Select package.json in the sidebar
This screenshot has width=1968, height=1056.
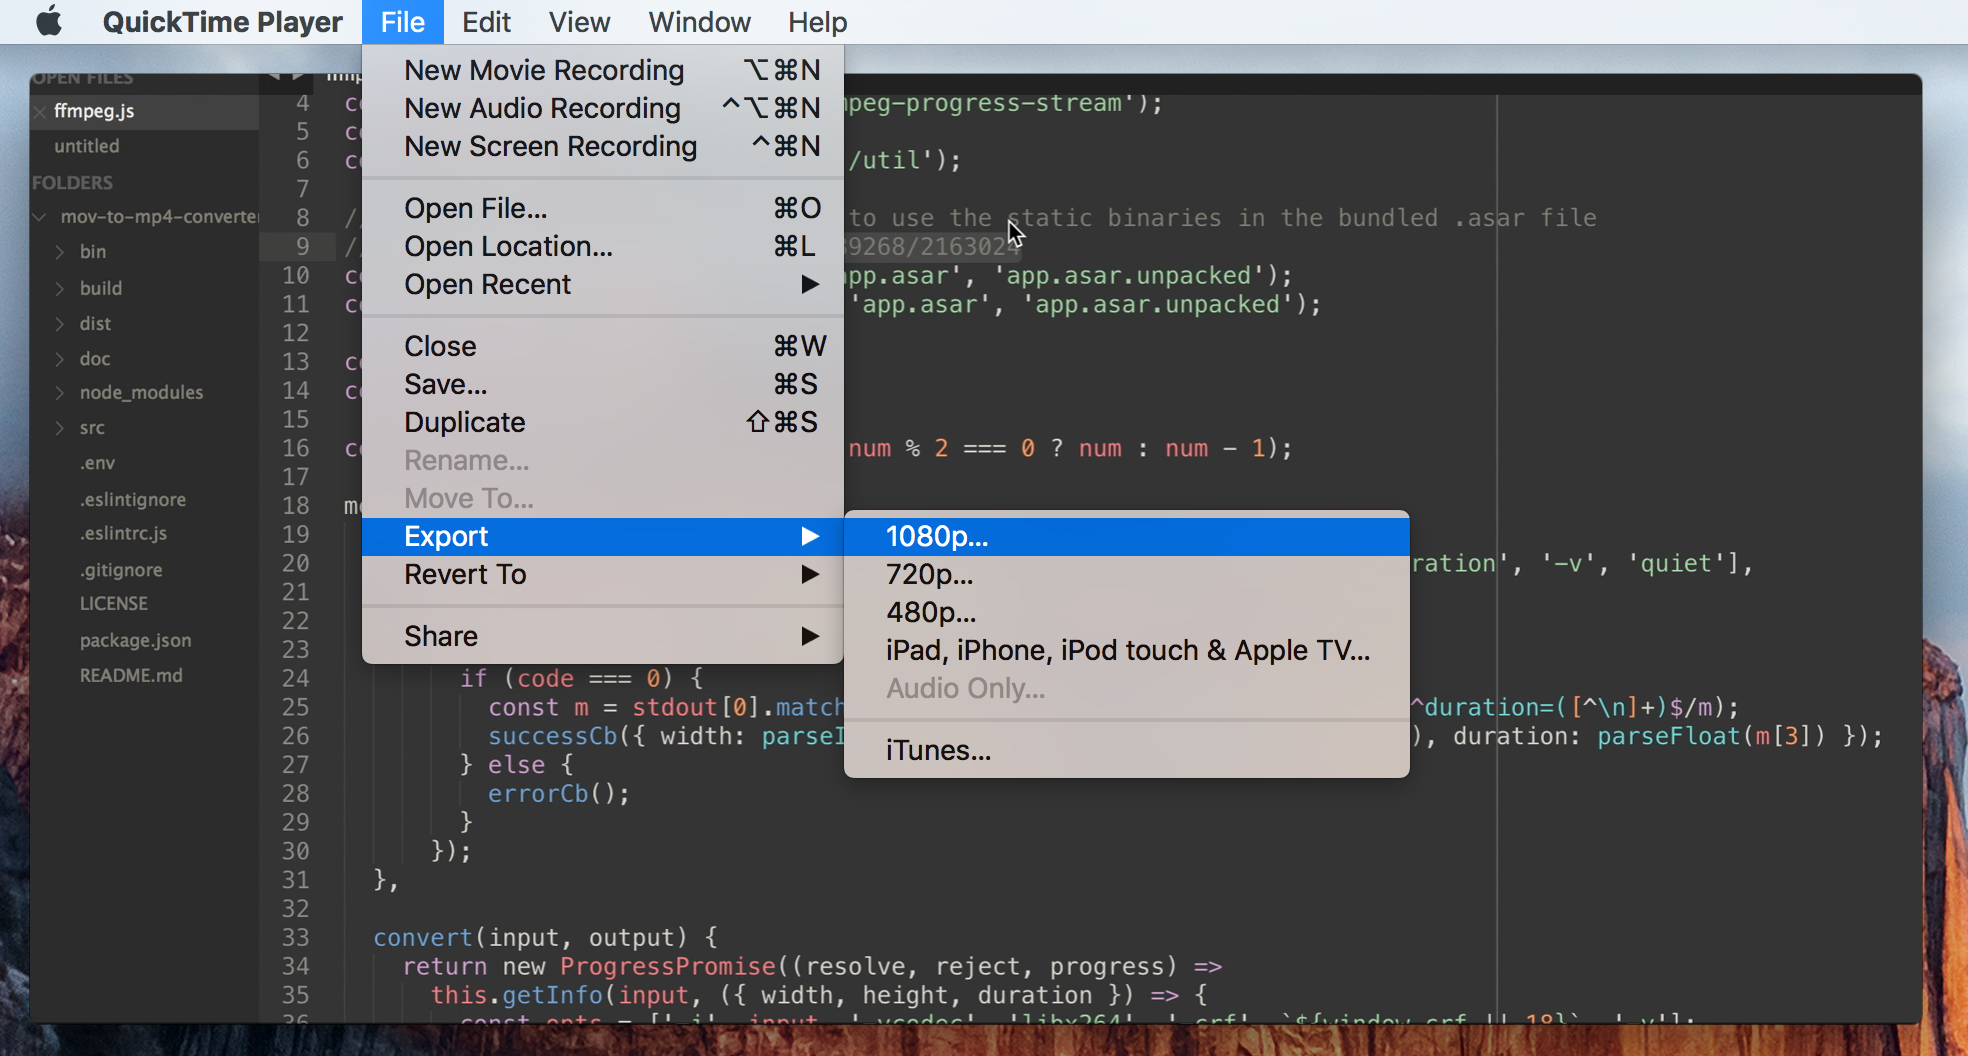135,640
